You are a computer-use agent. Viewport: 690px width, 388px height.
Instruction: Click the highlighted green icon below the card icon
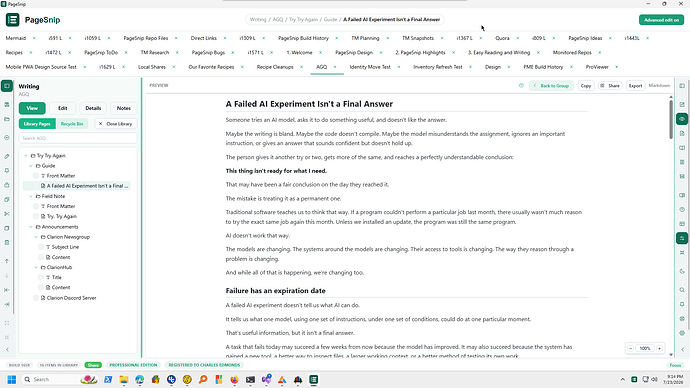click(x=682, y=238)
